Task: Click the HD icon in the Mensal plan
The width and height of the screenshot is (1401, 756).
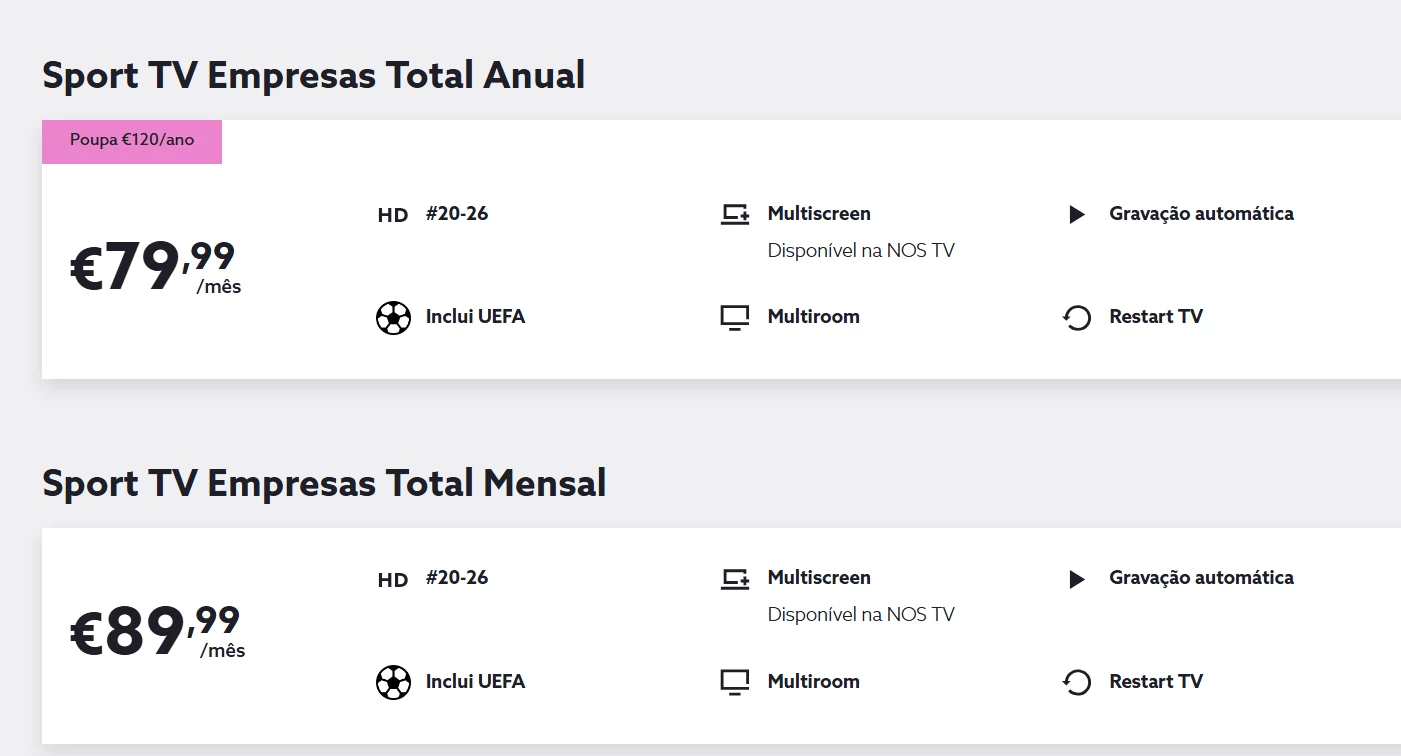Action: point(393,580)
